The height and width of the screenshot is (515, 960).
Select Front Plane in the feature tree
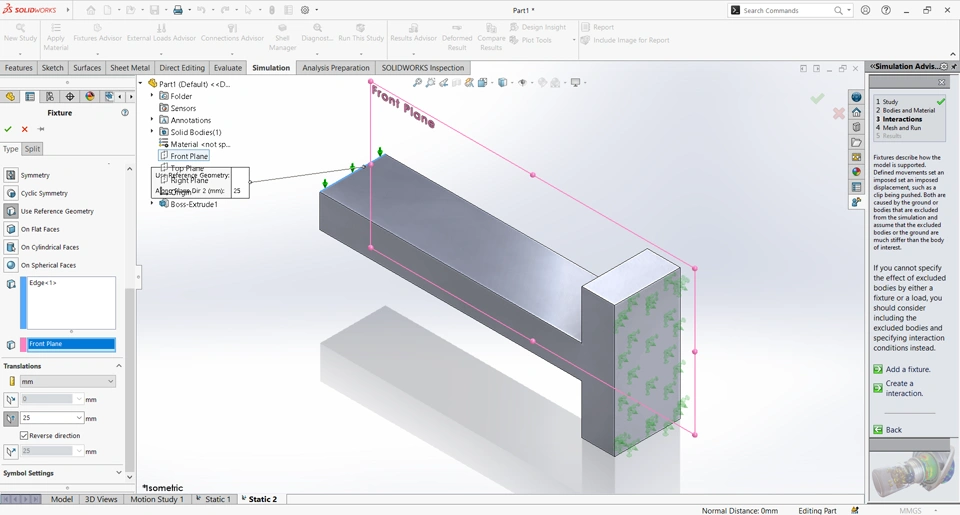(x=189, y=156)
